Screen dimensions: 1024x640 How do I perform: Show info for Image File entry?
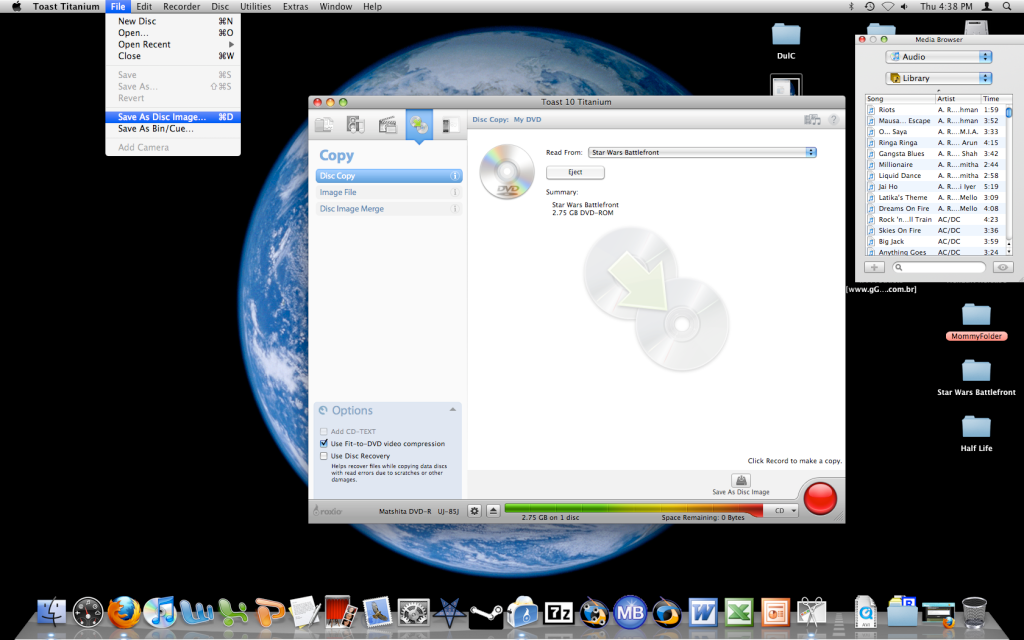[x=455, y=192]
